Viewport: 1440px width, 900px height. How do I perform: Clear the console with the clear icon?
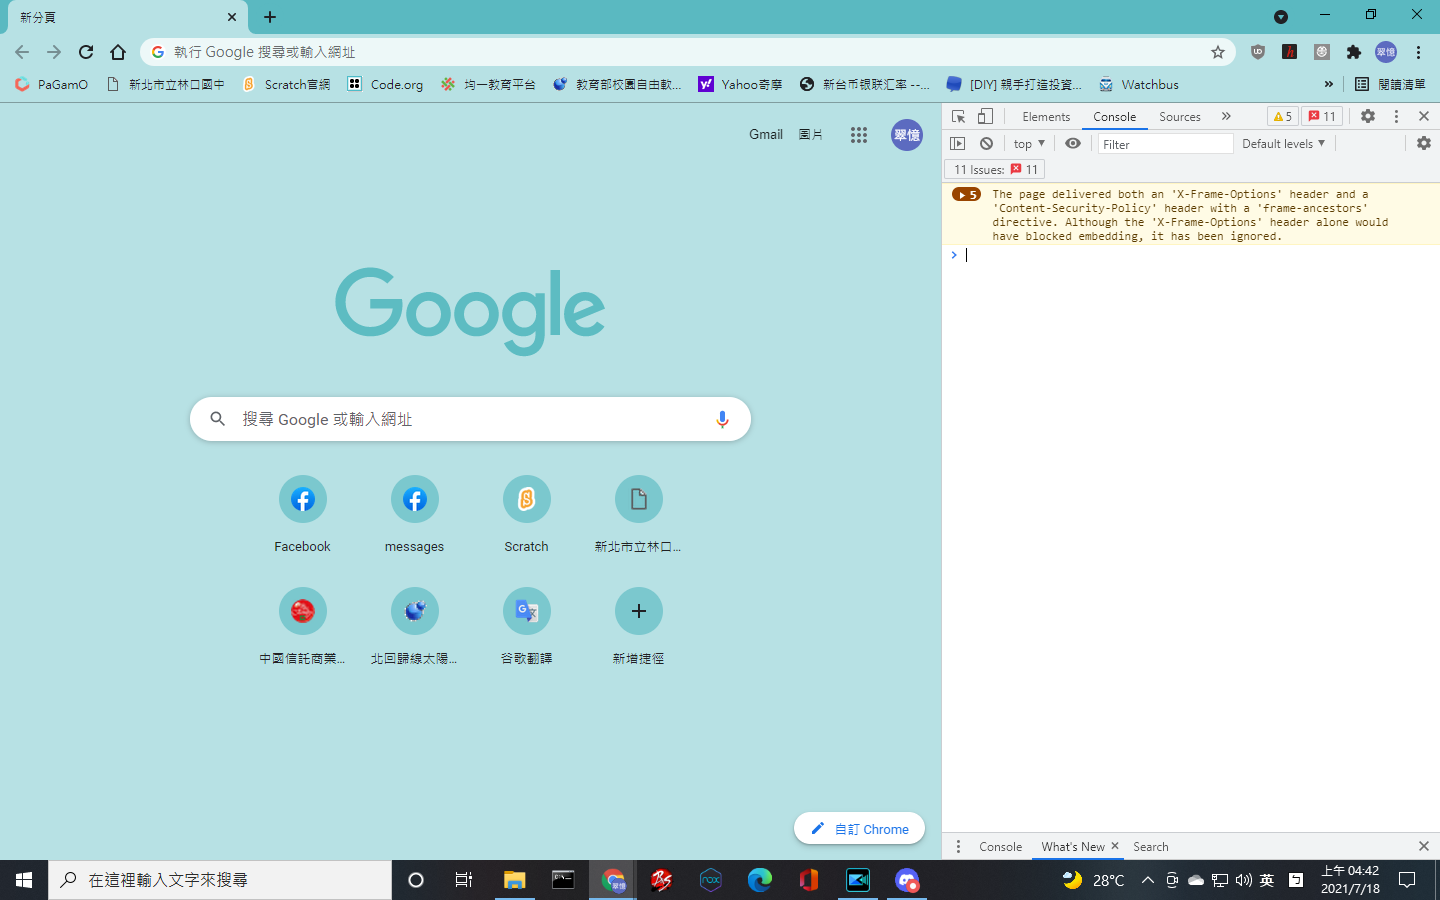986,143
